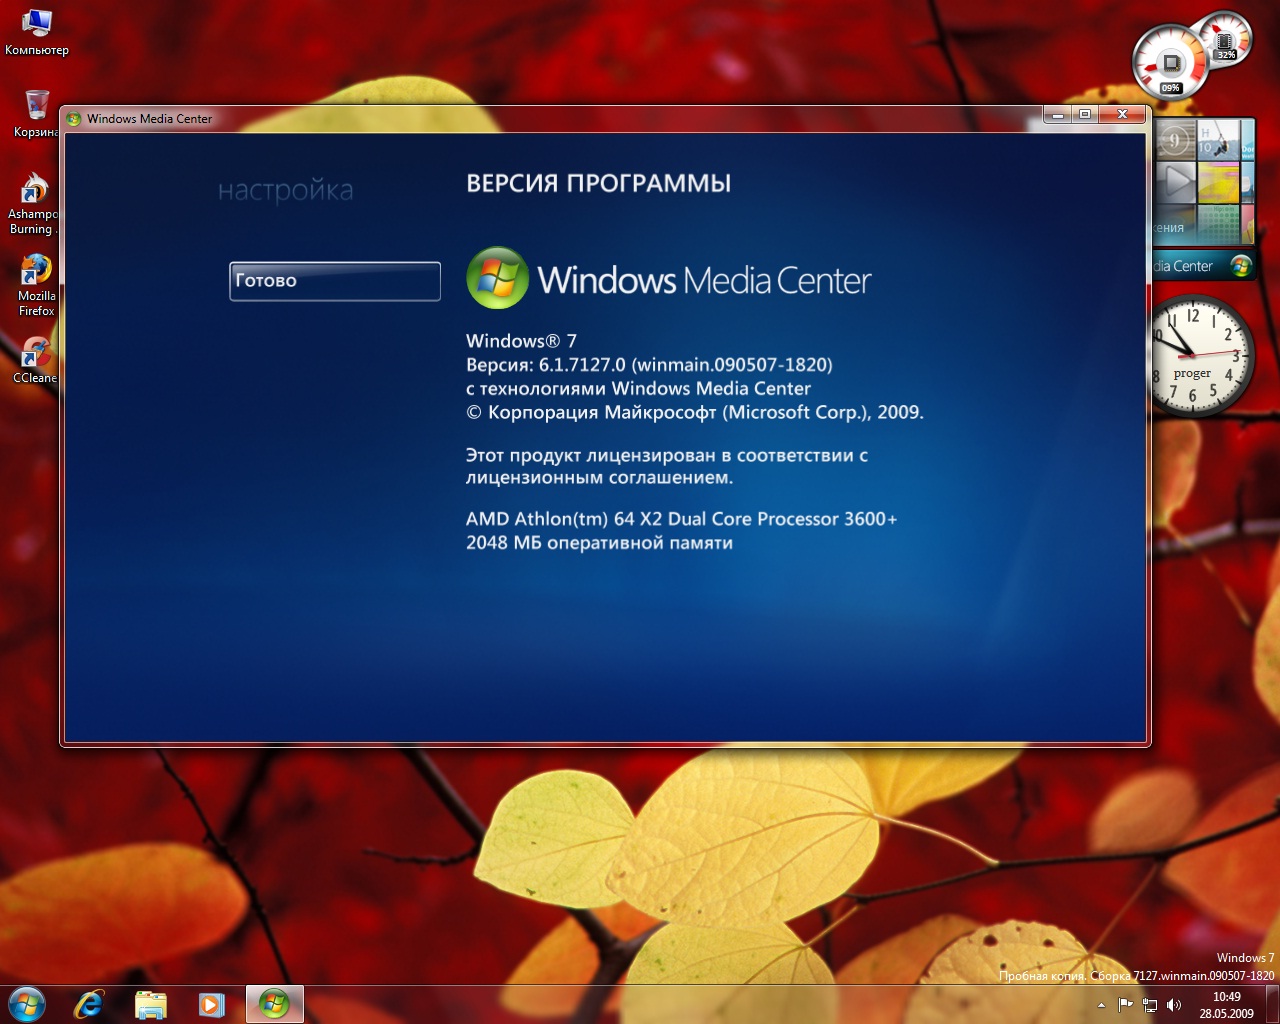Open the Windows Start orb
1280x1024 pixels.
click(27, 1004)
